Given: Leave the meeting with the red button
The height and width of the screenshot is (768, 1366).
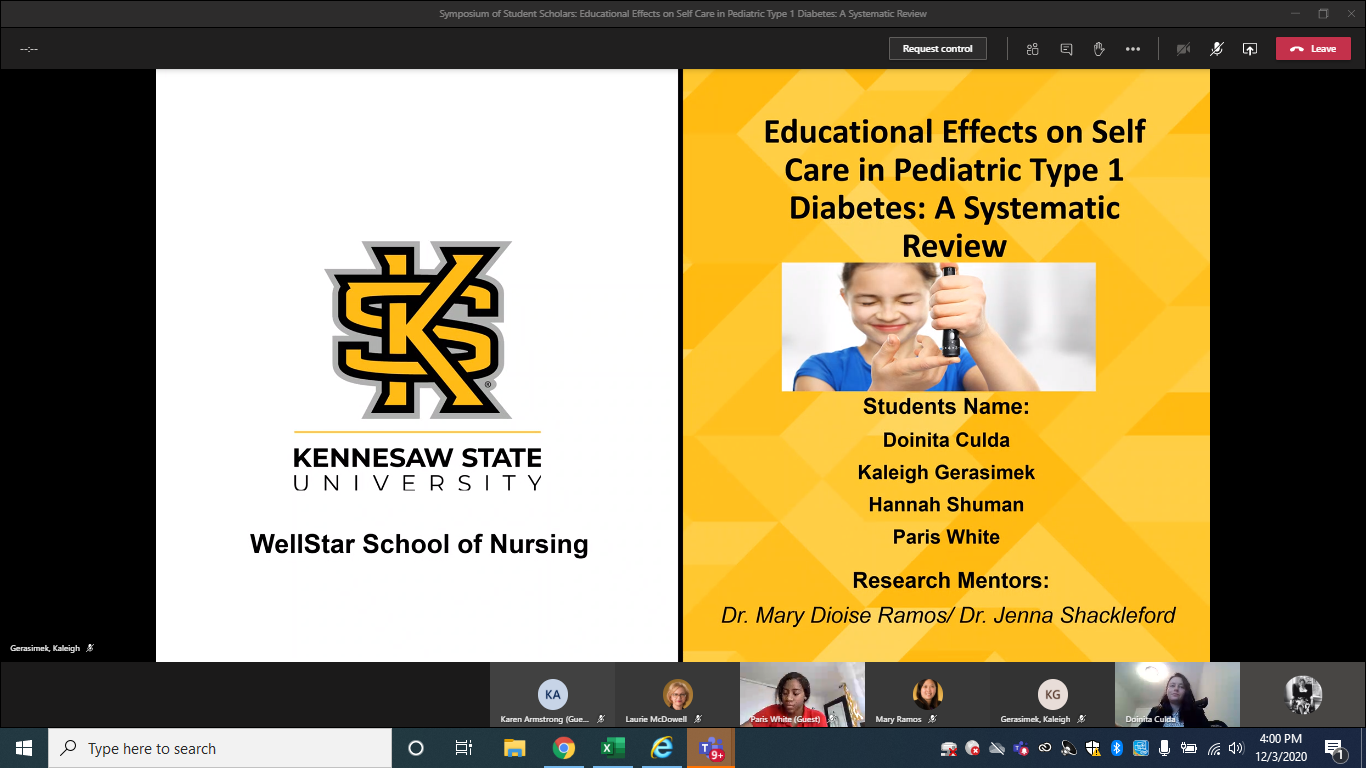Looking at the screenshot, I should [1312, 49].
